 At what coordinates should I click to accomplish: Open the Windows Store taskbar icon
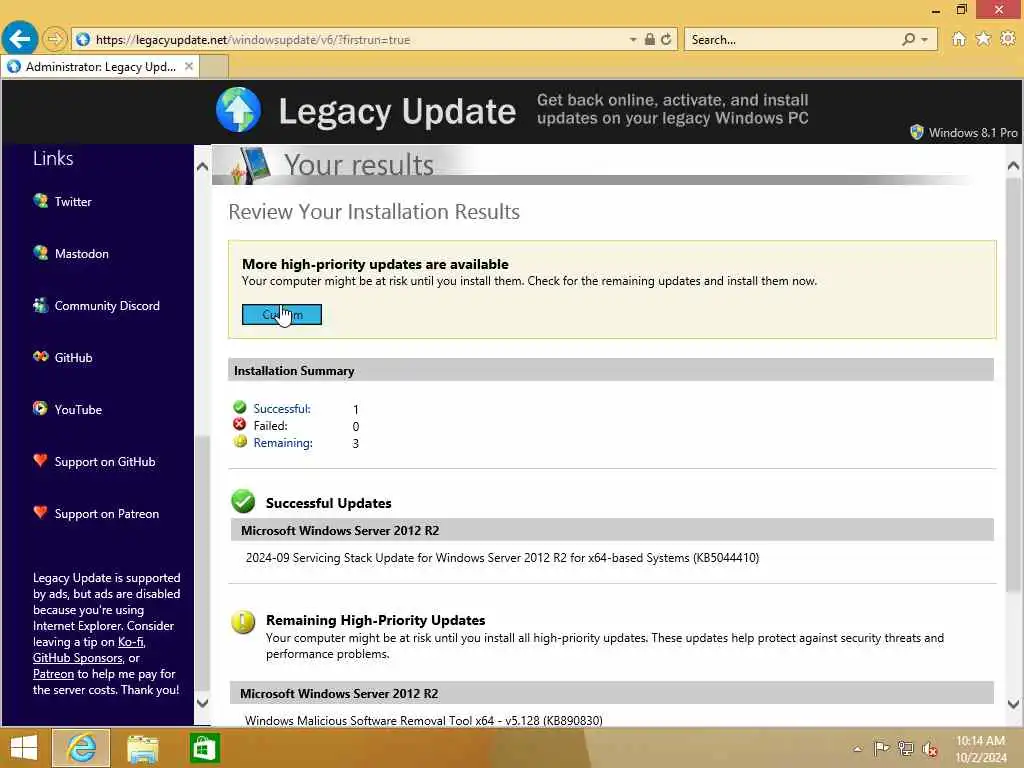click(204, 748)
